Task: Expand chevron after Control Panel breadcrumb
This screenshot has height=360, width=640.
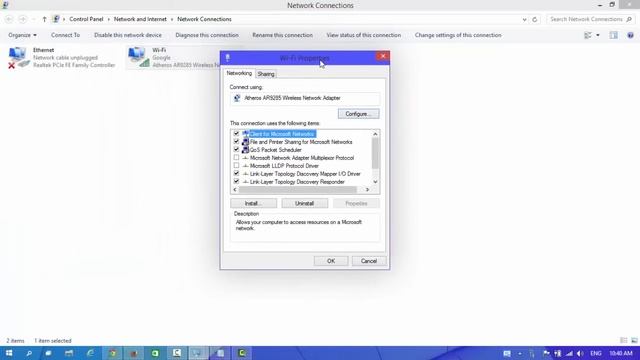Action: 109,19
